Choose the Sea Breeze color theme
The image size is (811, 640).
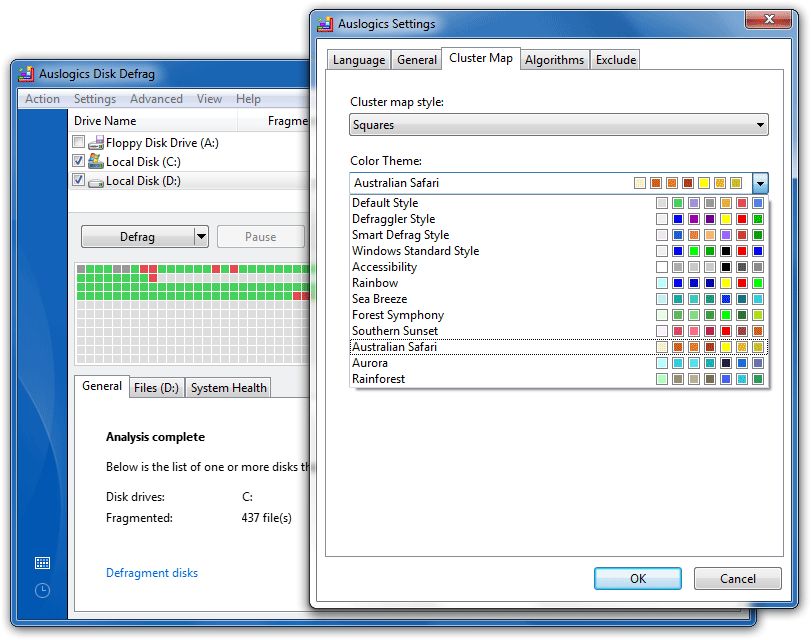pyautogui.click(x=379, y=299)
